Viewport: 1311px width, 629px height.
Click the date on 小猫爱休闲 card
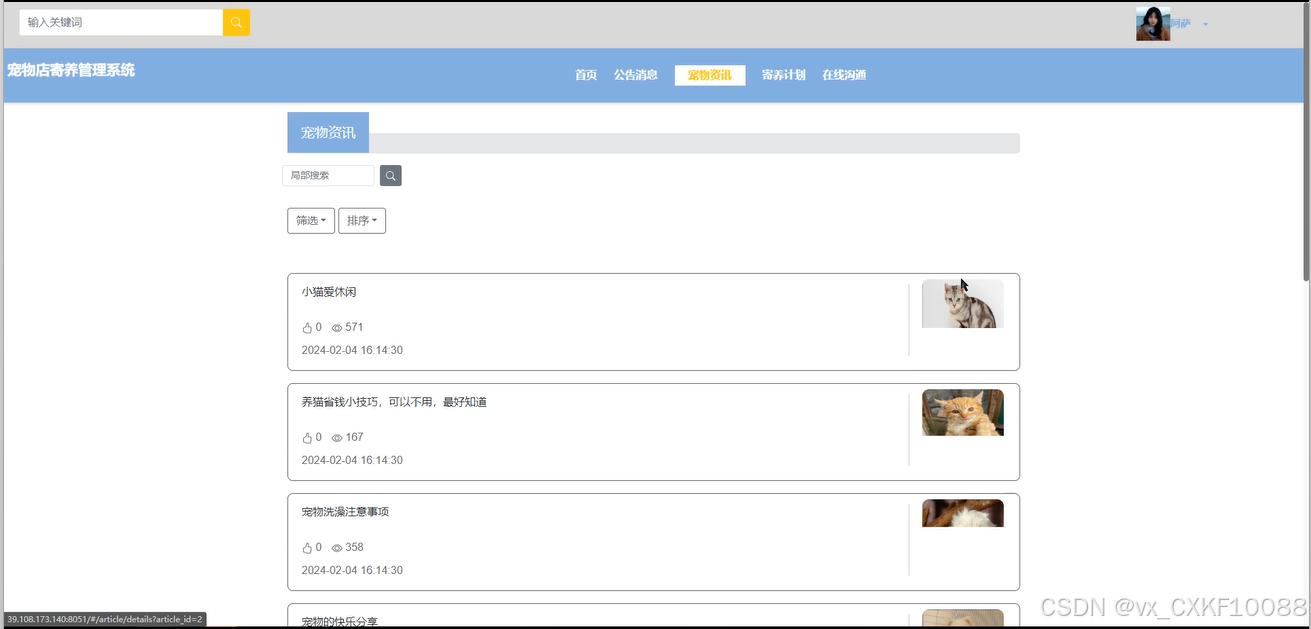(x=352, y=351)
